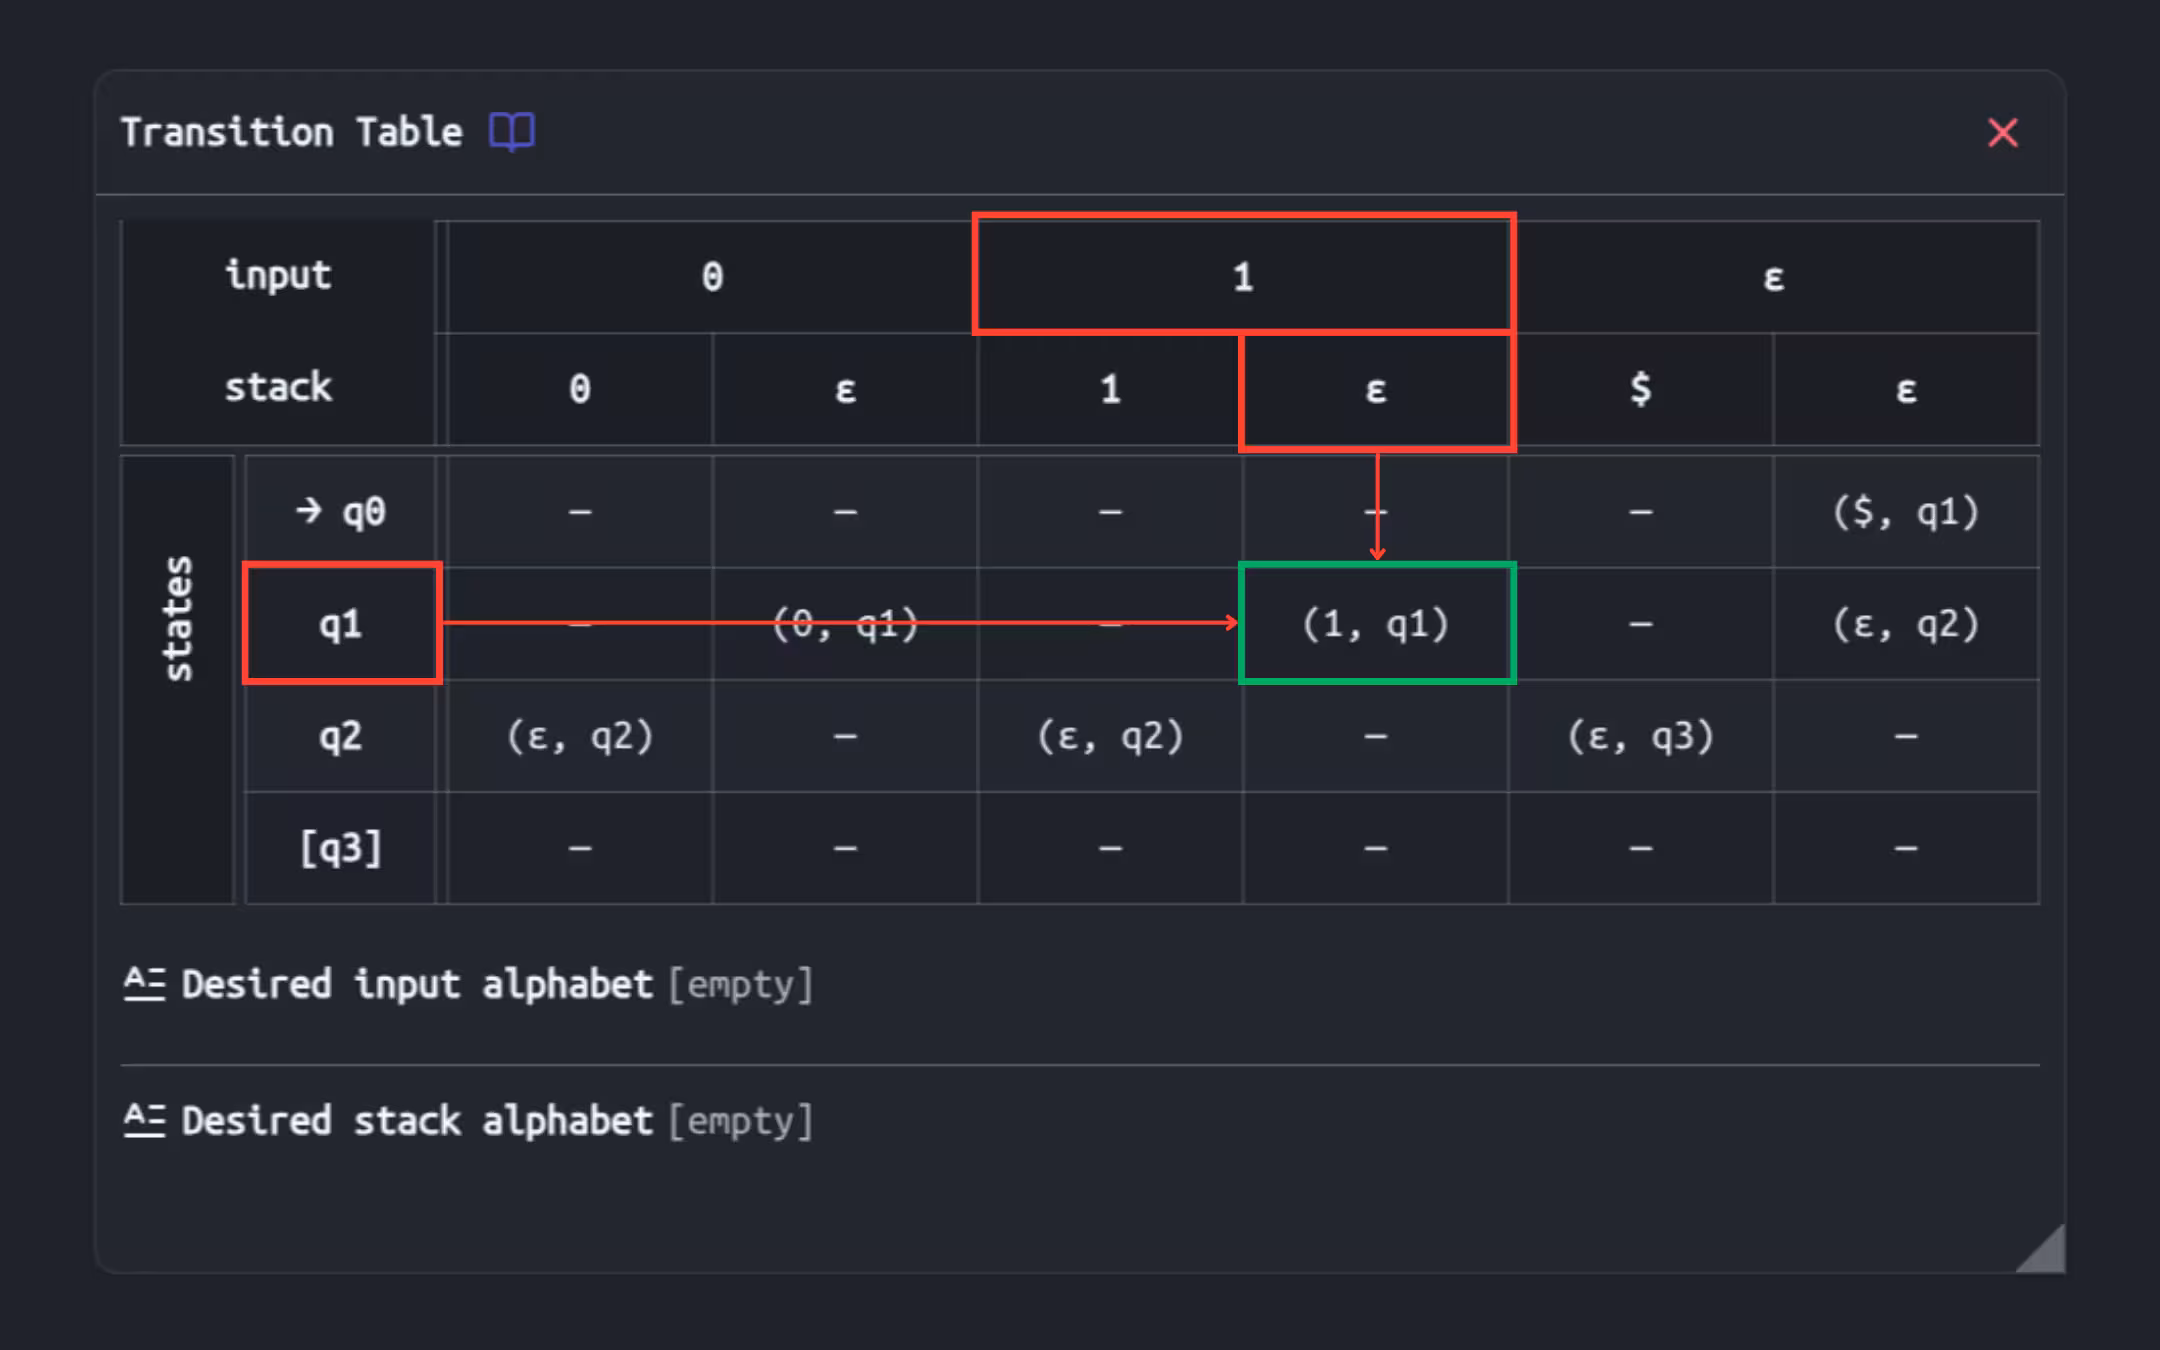Image resolution: width=2160 pixels, height=1350 pixels.
Task: Click the Desired input alphabet label
Action: 417,985
